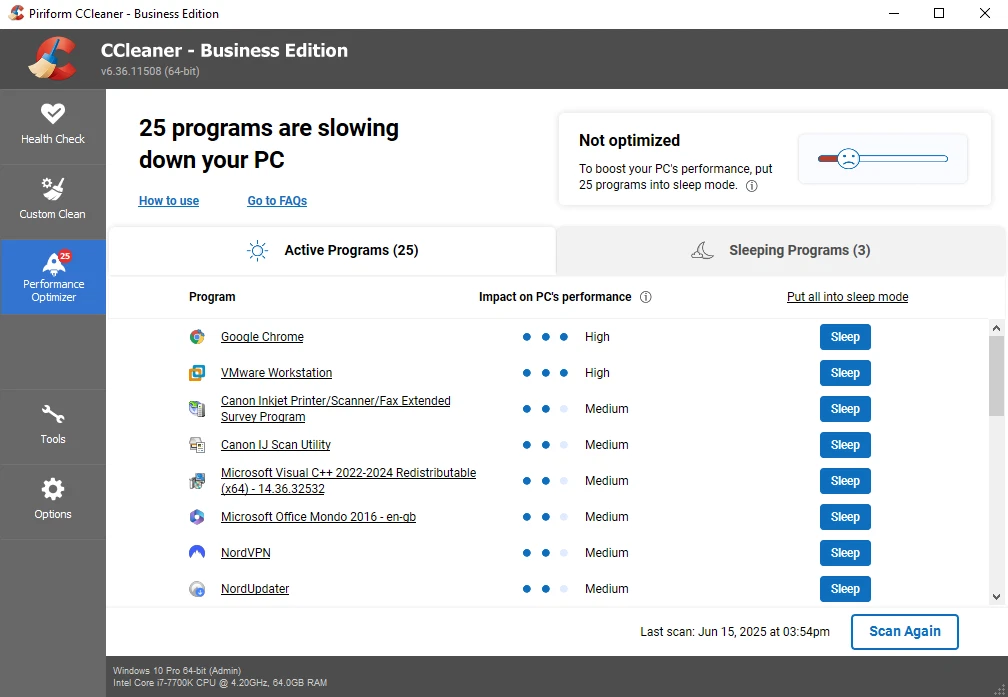Sleep the Canon Inkjet Extended Survey Program
Screen dimensions: 1008x697
845,409
